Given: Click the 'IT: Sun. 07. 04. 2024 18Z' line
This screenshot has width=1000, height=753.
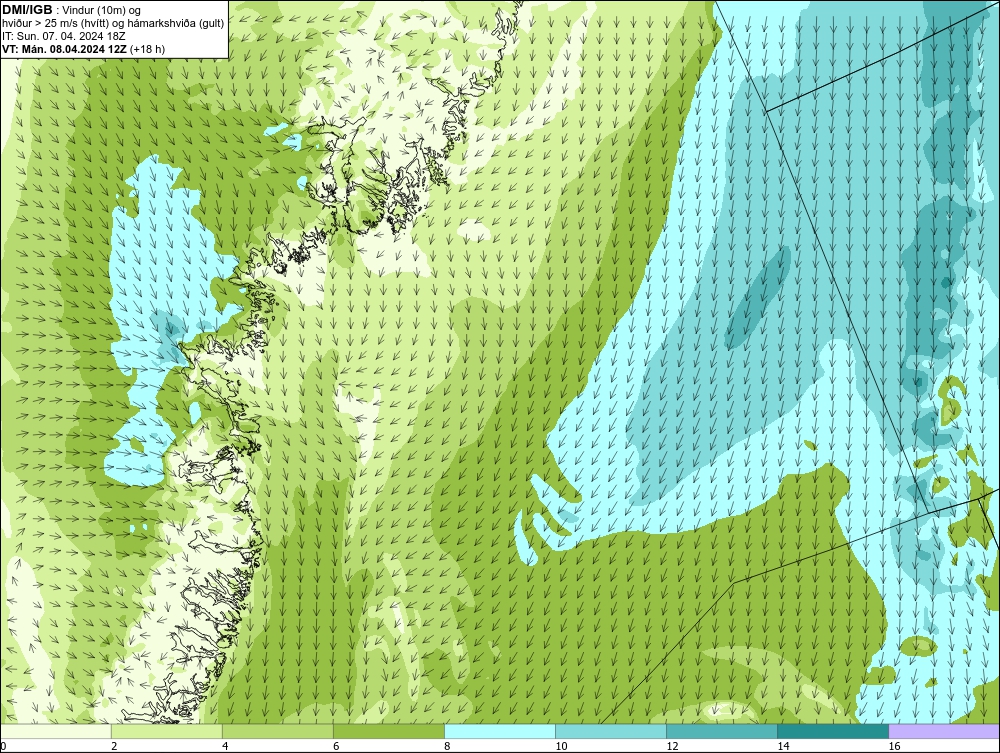Looking at the screenshot, I should (x=64, y=36).
